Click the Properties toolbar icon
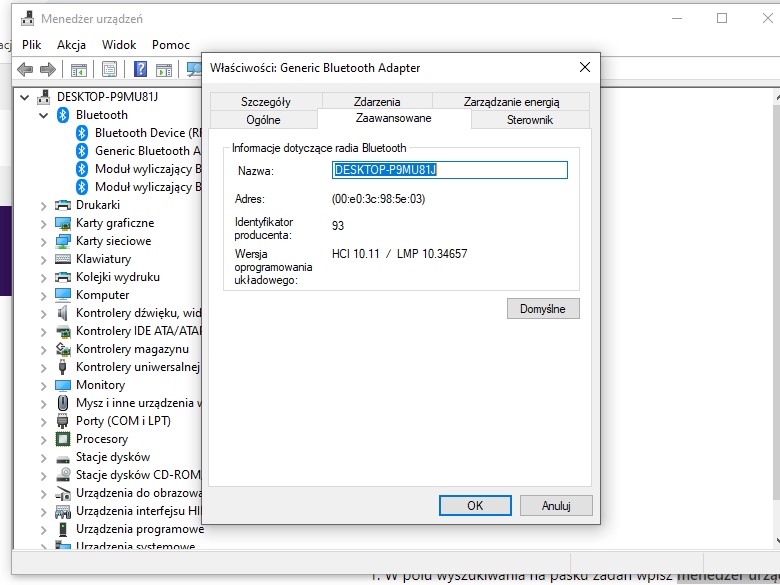Image resolution: width=780 pixels, height=585 pixels. coord(109,69)
